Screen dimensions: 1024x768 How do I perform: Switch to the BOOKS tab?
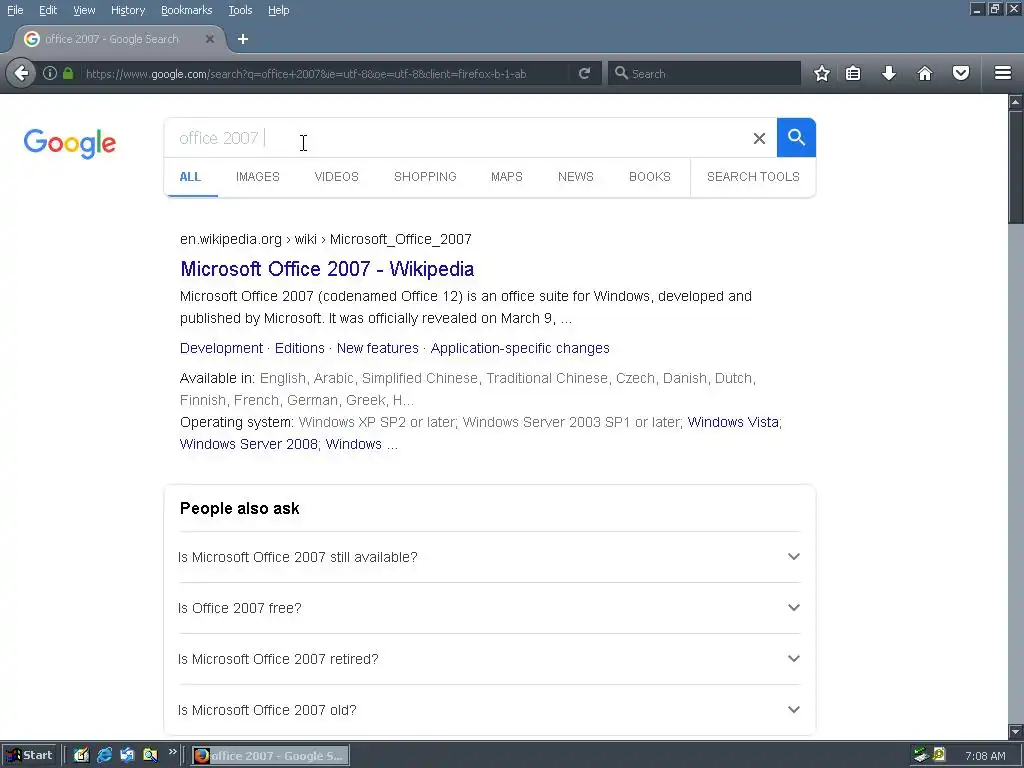[650, 177]
